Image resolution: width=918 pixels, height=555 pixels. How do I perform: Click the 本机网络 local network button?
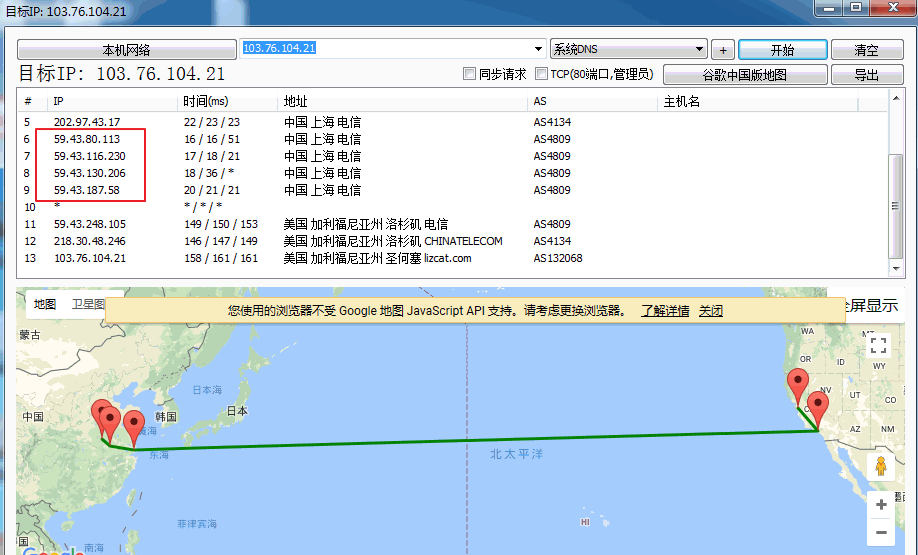(x=126, y=50)
